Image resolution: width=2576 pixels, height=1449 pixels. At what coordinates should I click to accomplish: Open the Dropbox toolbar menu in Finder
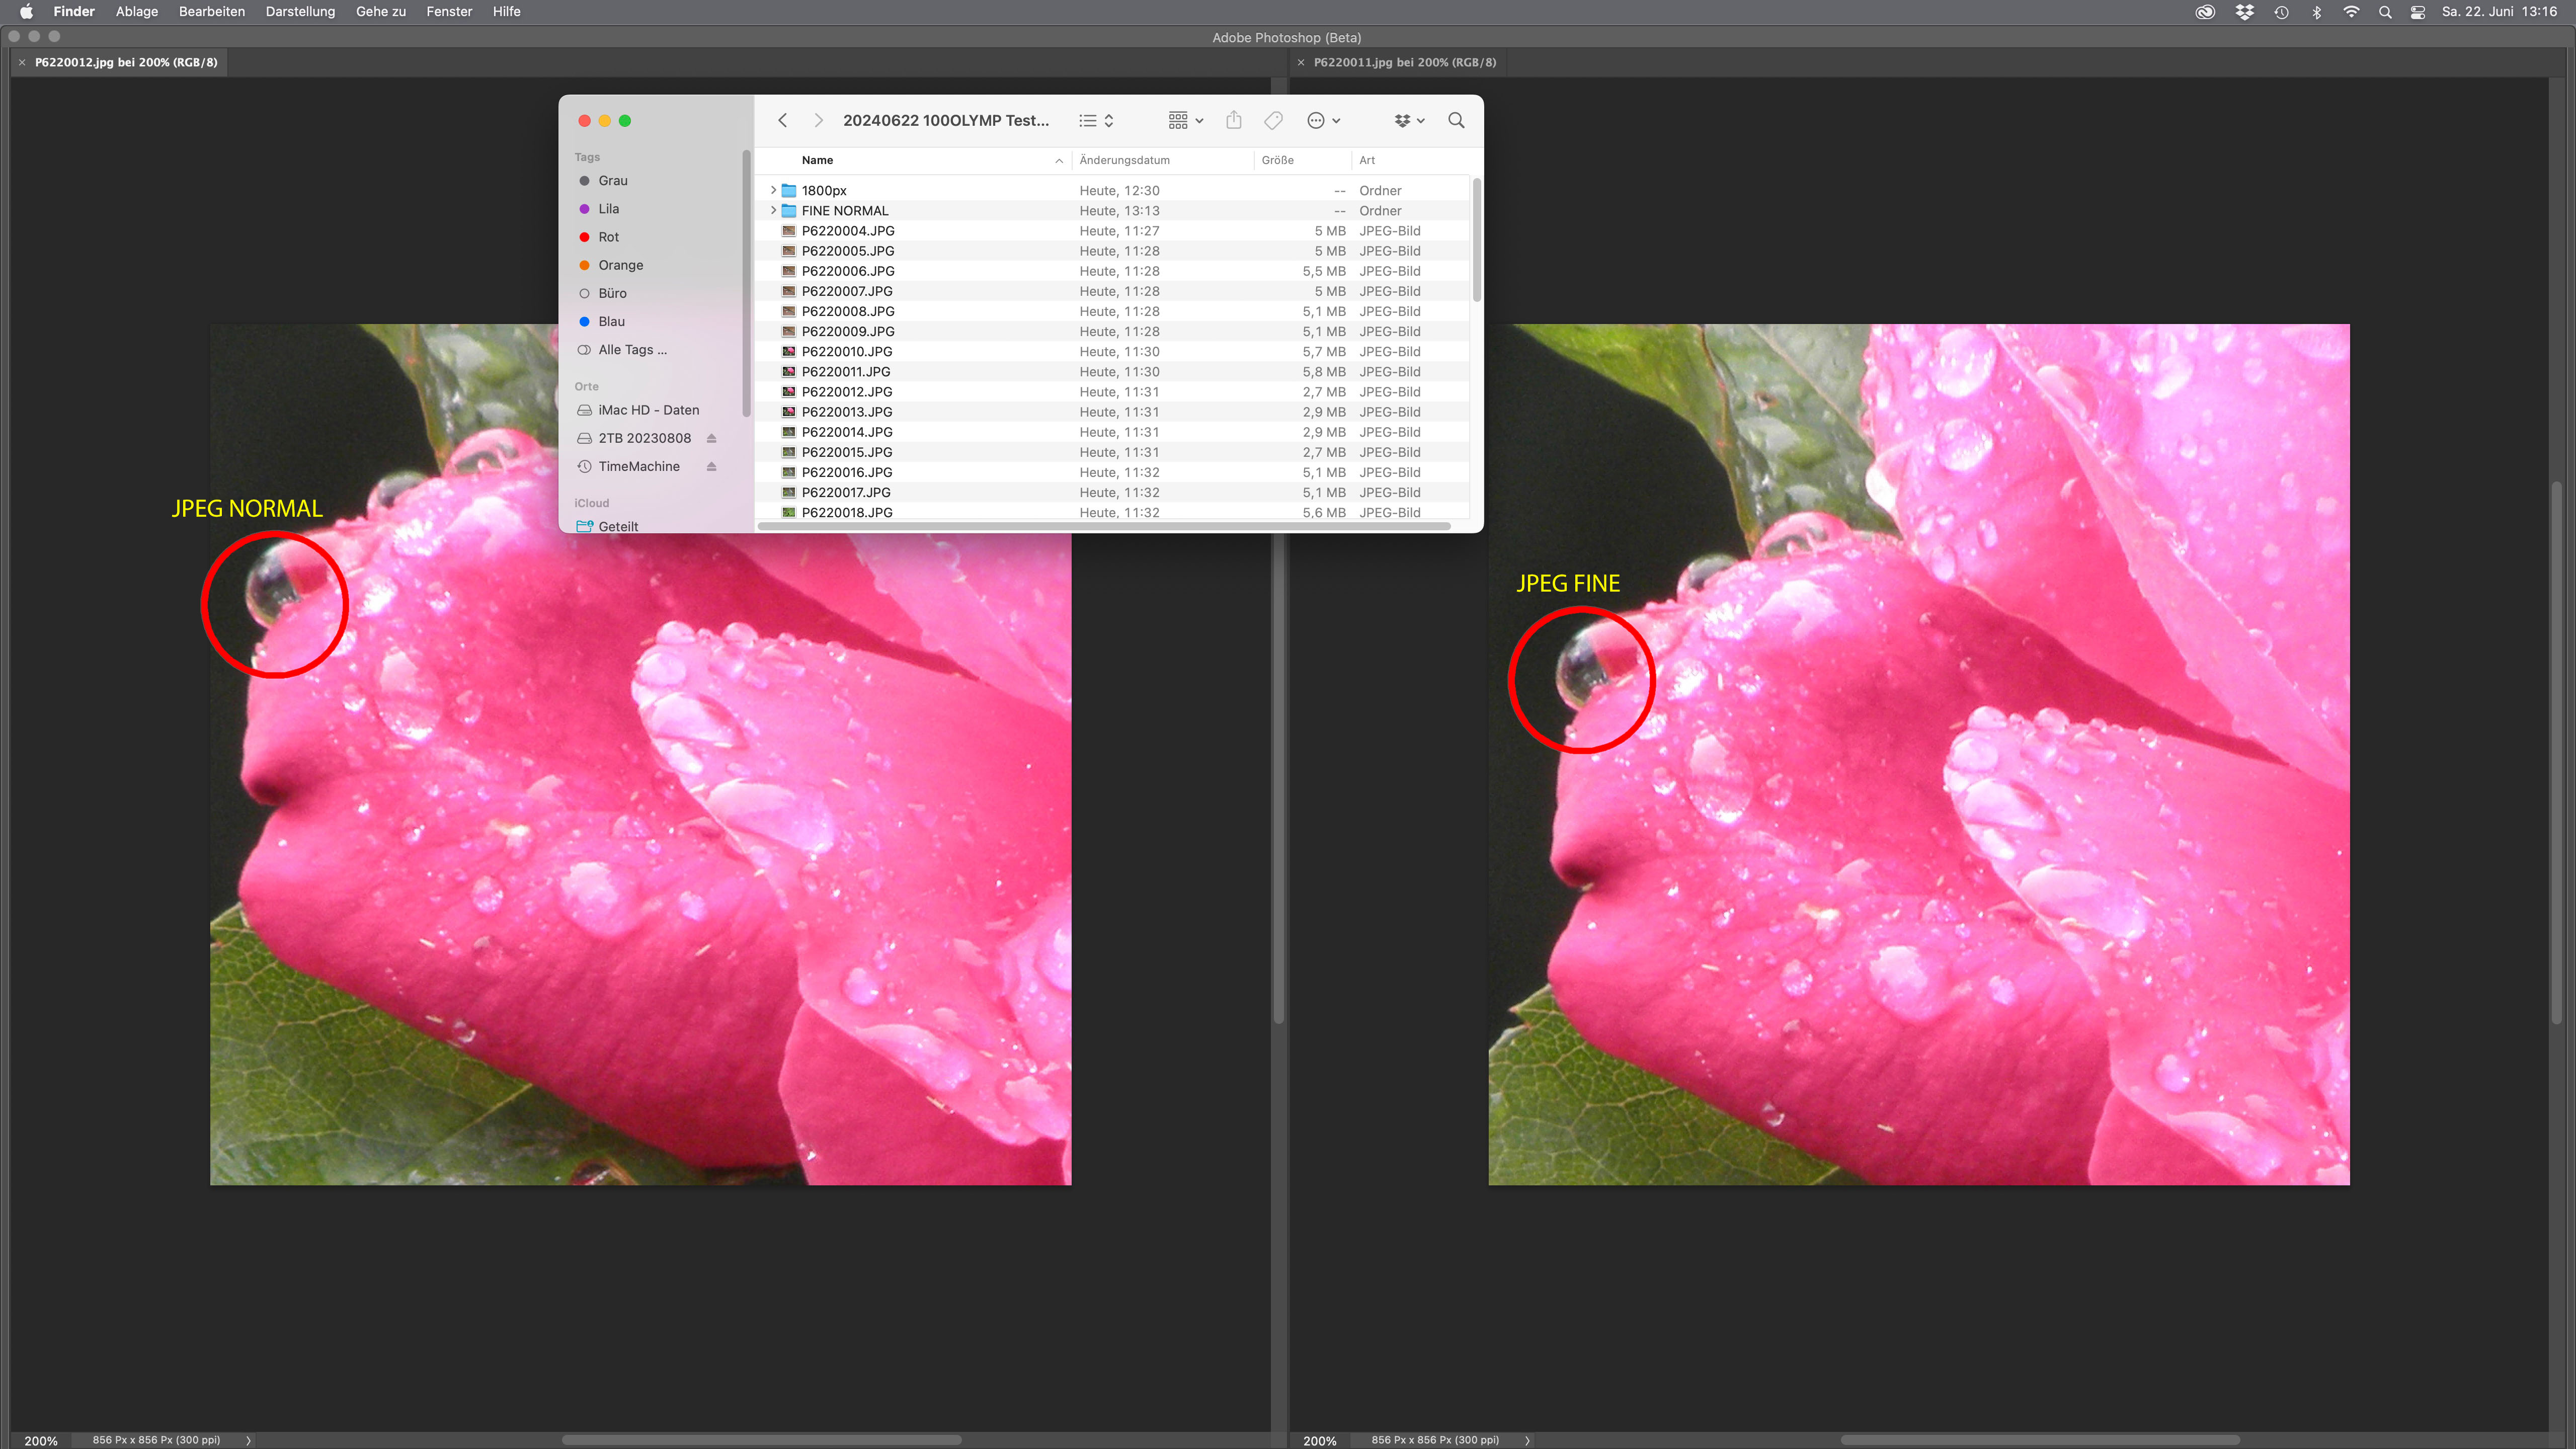click(x=1409, y=120)
